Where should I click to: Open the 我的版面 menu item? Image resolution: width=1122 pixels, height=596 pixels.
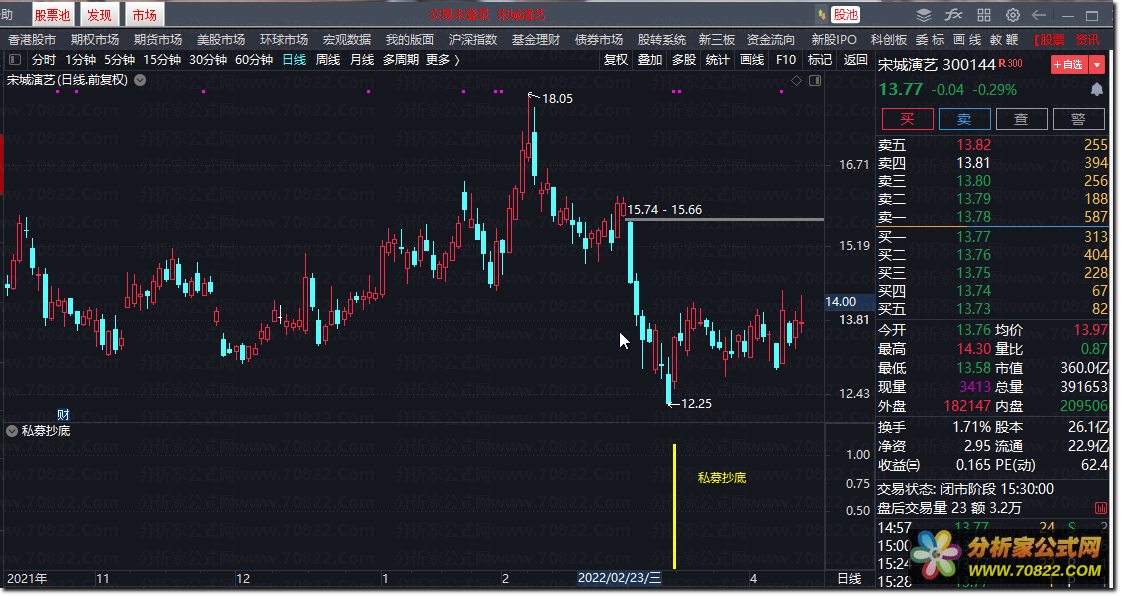tap(410, 39)
